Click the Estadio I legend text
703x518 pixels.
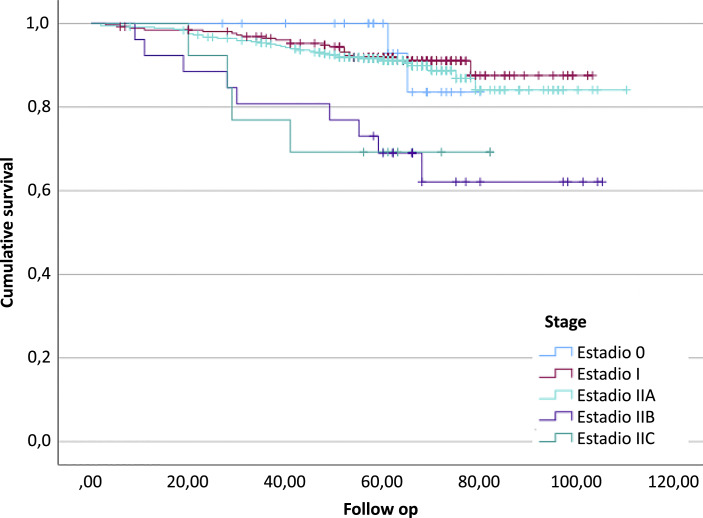(x=607, y=374)
